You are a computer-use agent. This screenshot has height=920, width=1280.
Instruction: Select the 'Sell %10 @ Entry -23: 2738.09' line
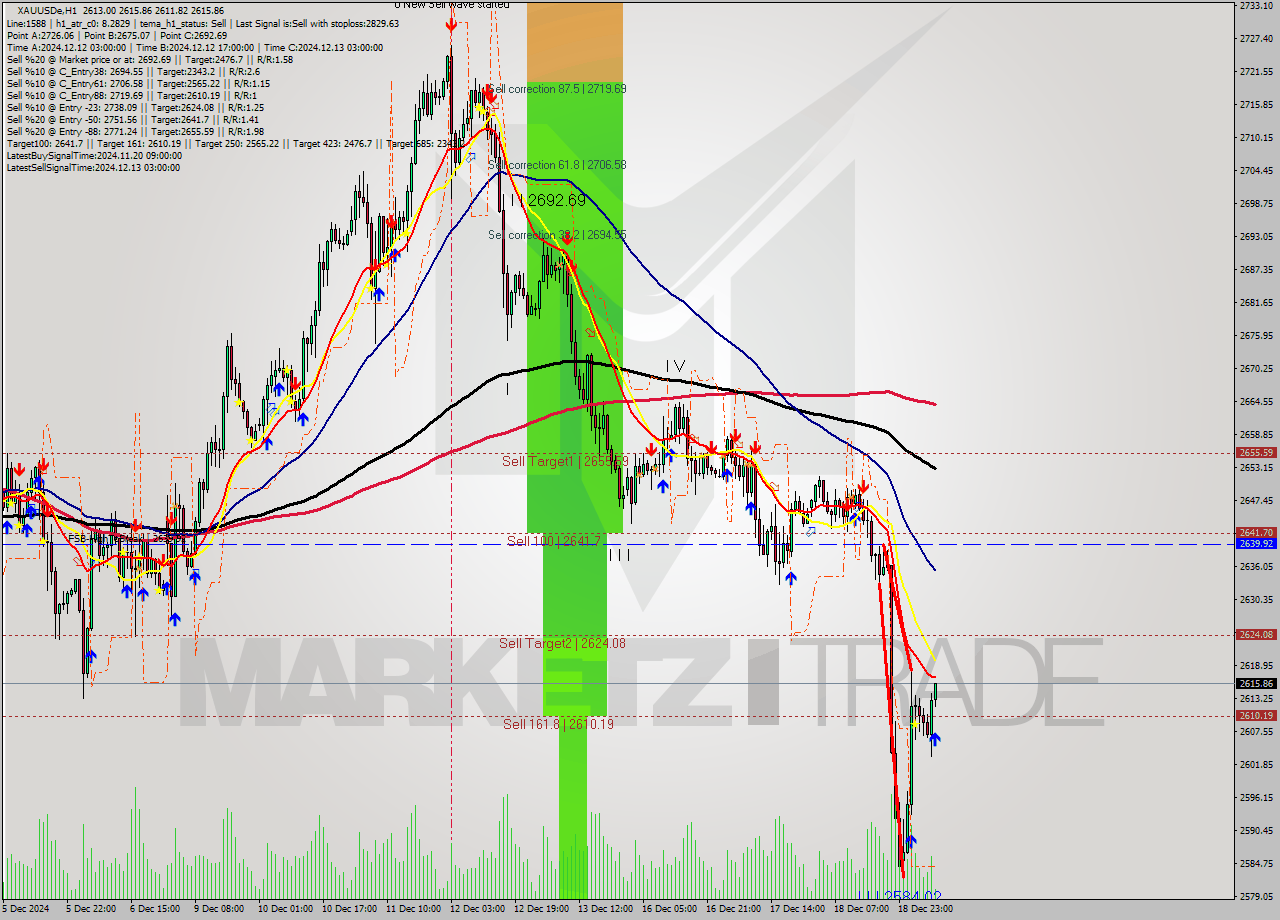[x=135, y=107]
